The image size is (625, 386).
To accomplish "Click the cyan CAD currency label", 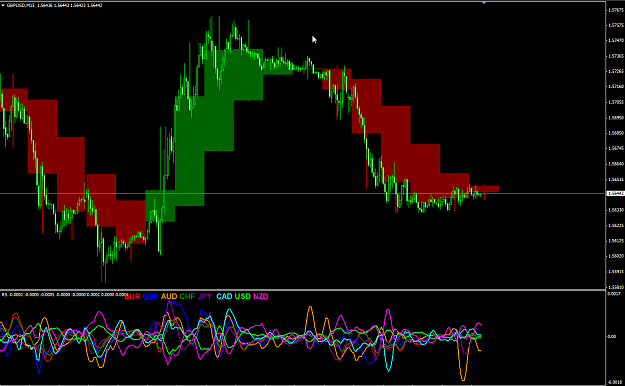I will (x=224, y=296).
